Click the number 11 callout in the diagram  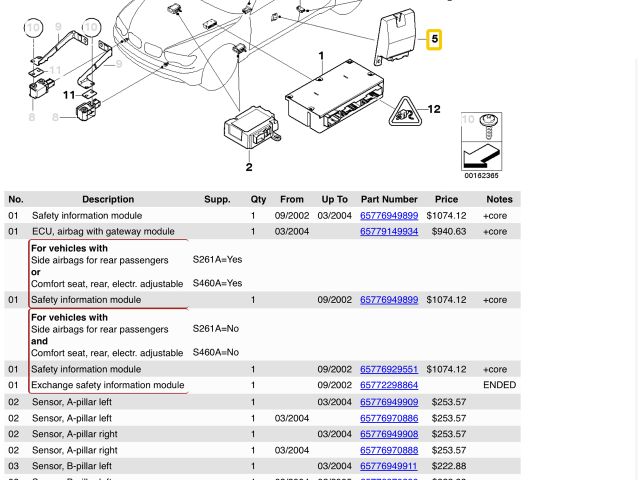(x=69, y=95)
